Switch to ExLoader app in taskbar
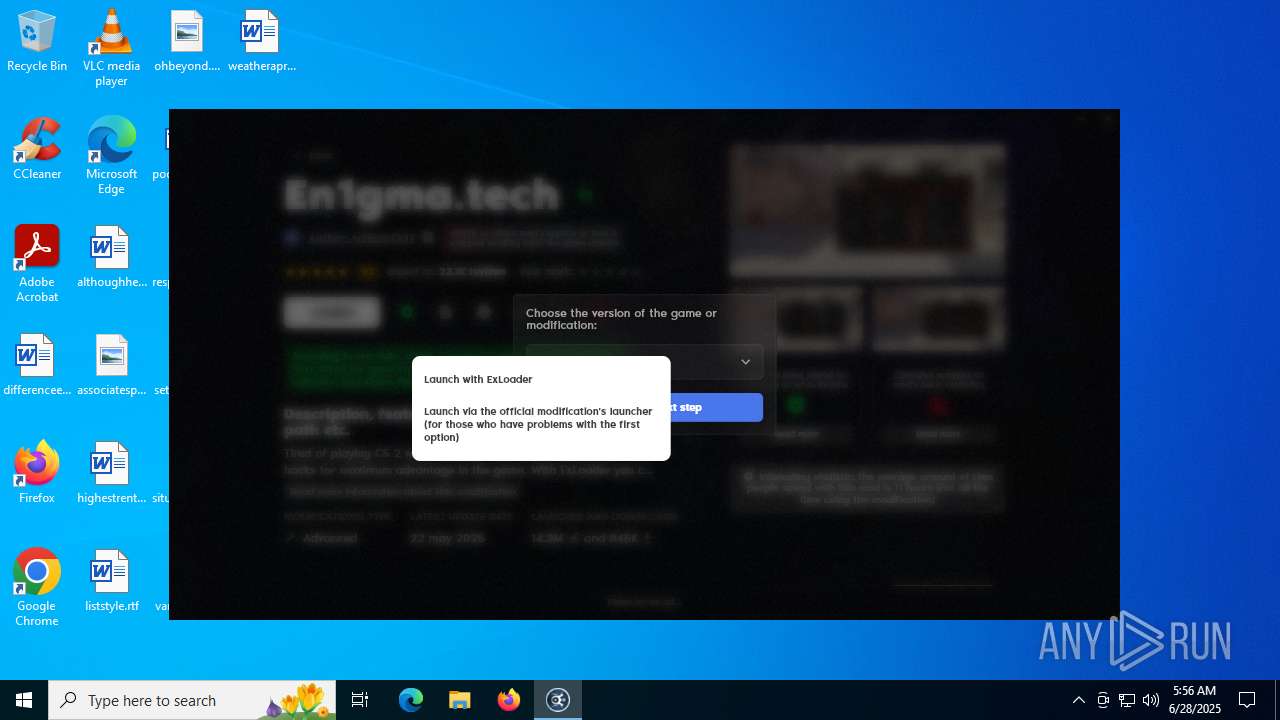The image size is (1280, 720). tap(557, 700)
